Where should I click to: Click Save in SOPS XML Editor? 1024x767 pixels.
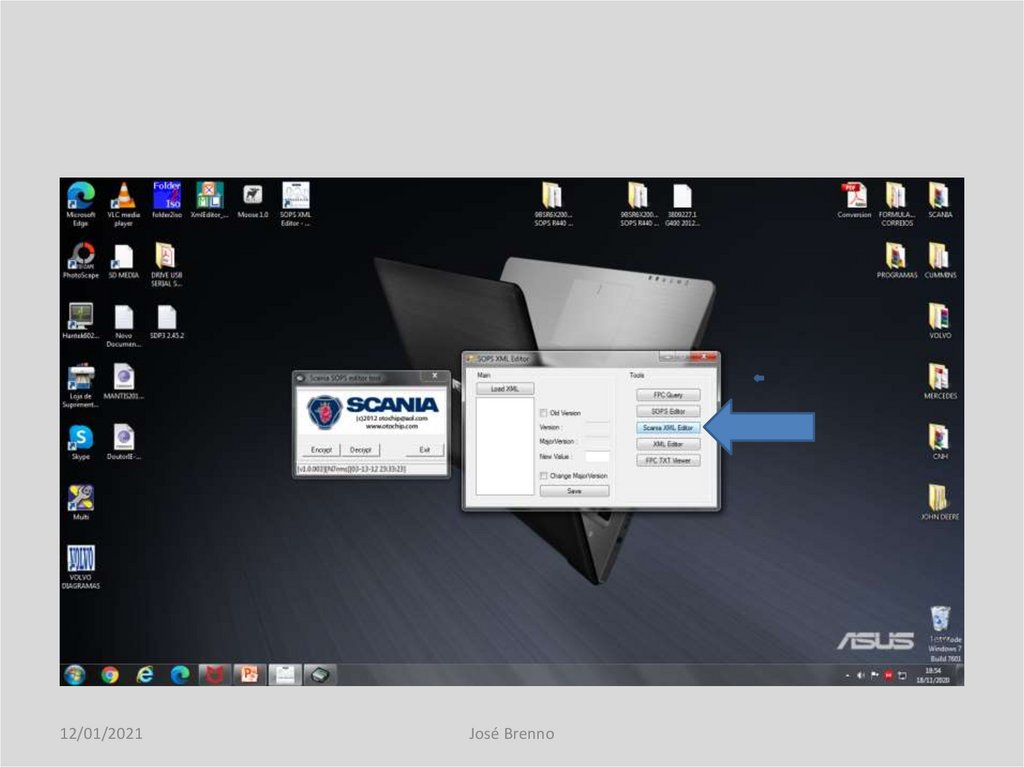point(575,491)
